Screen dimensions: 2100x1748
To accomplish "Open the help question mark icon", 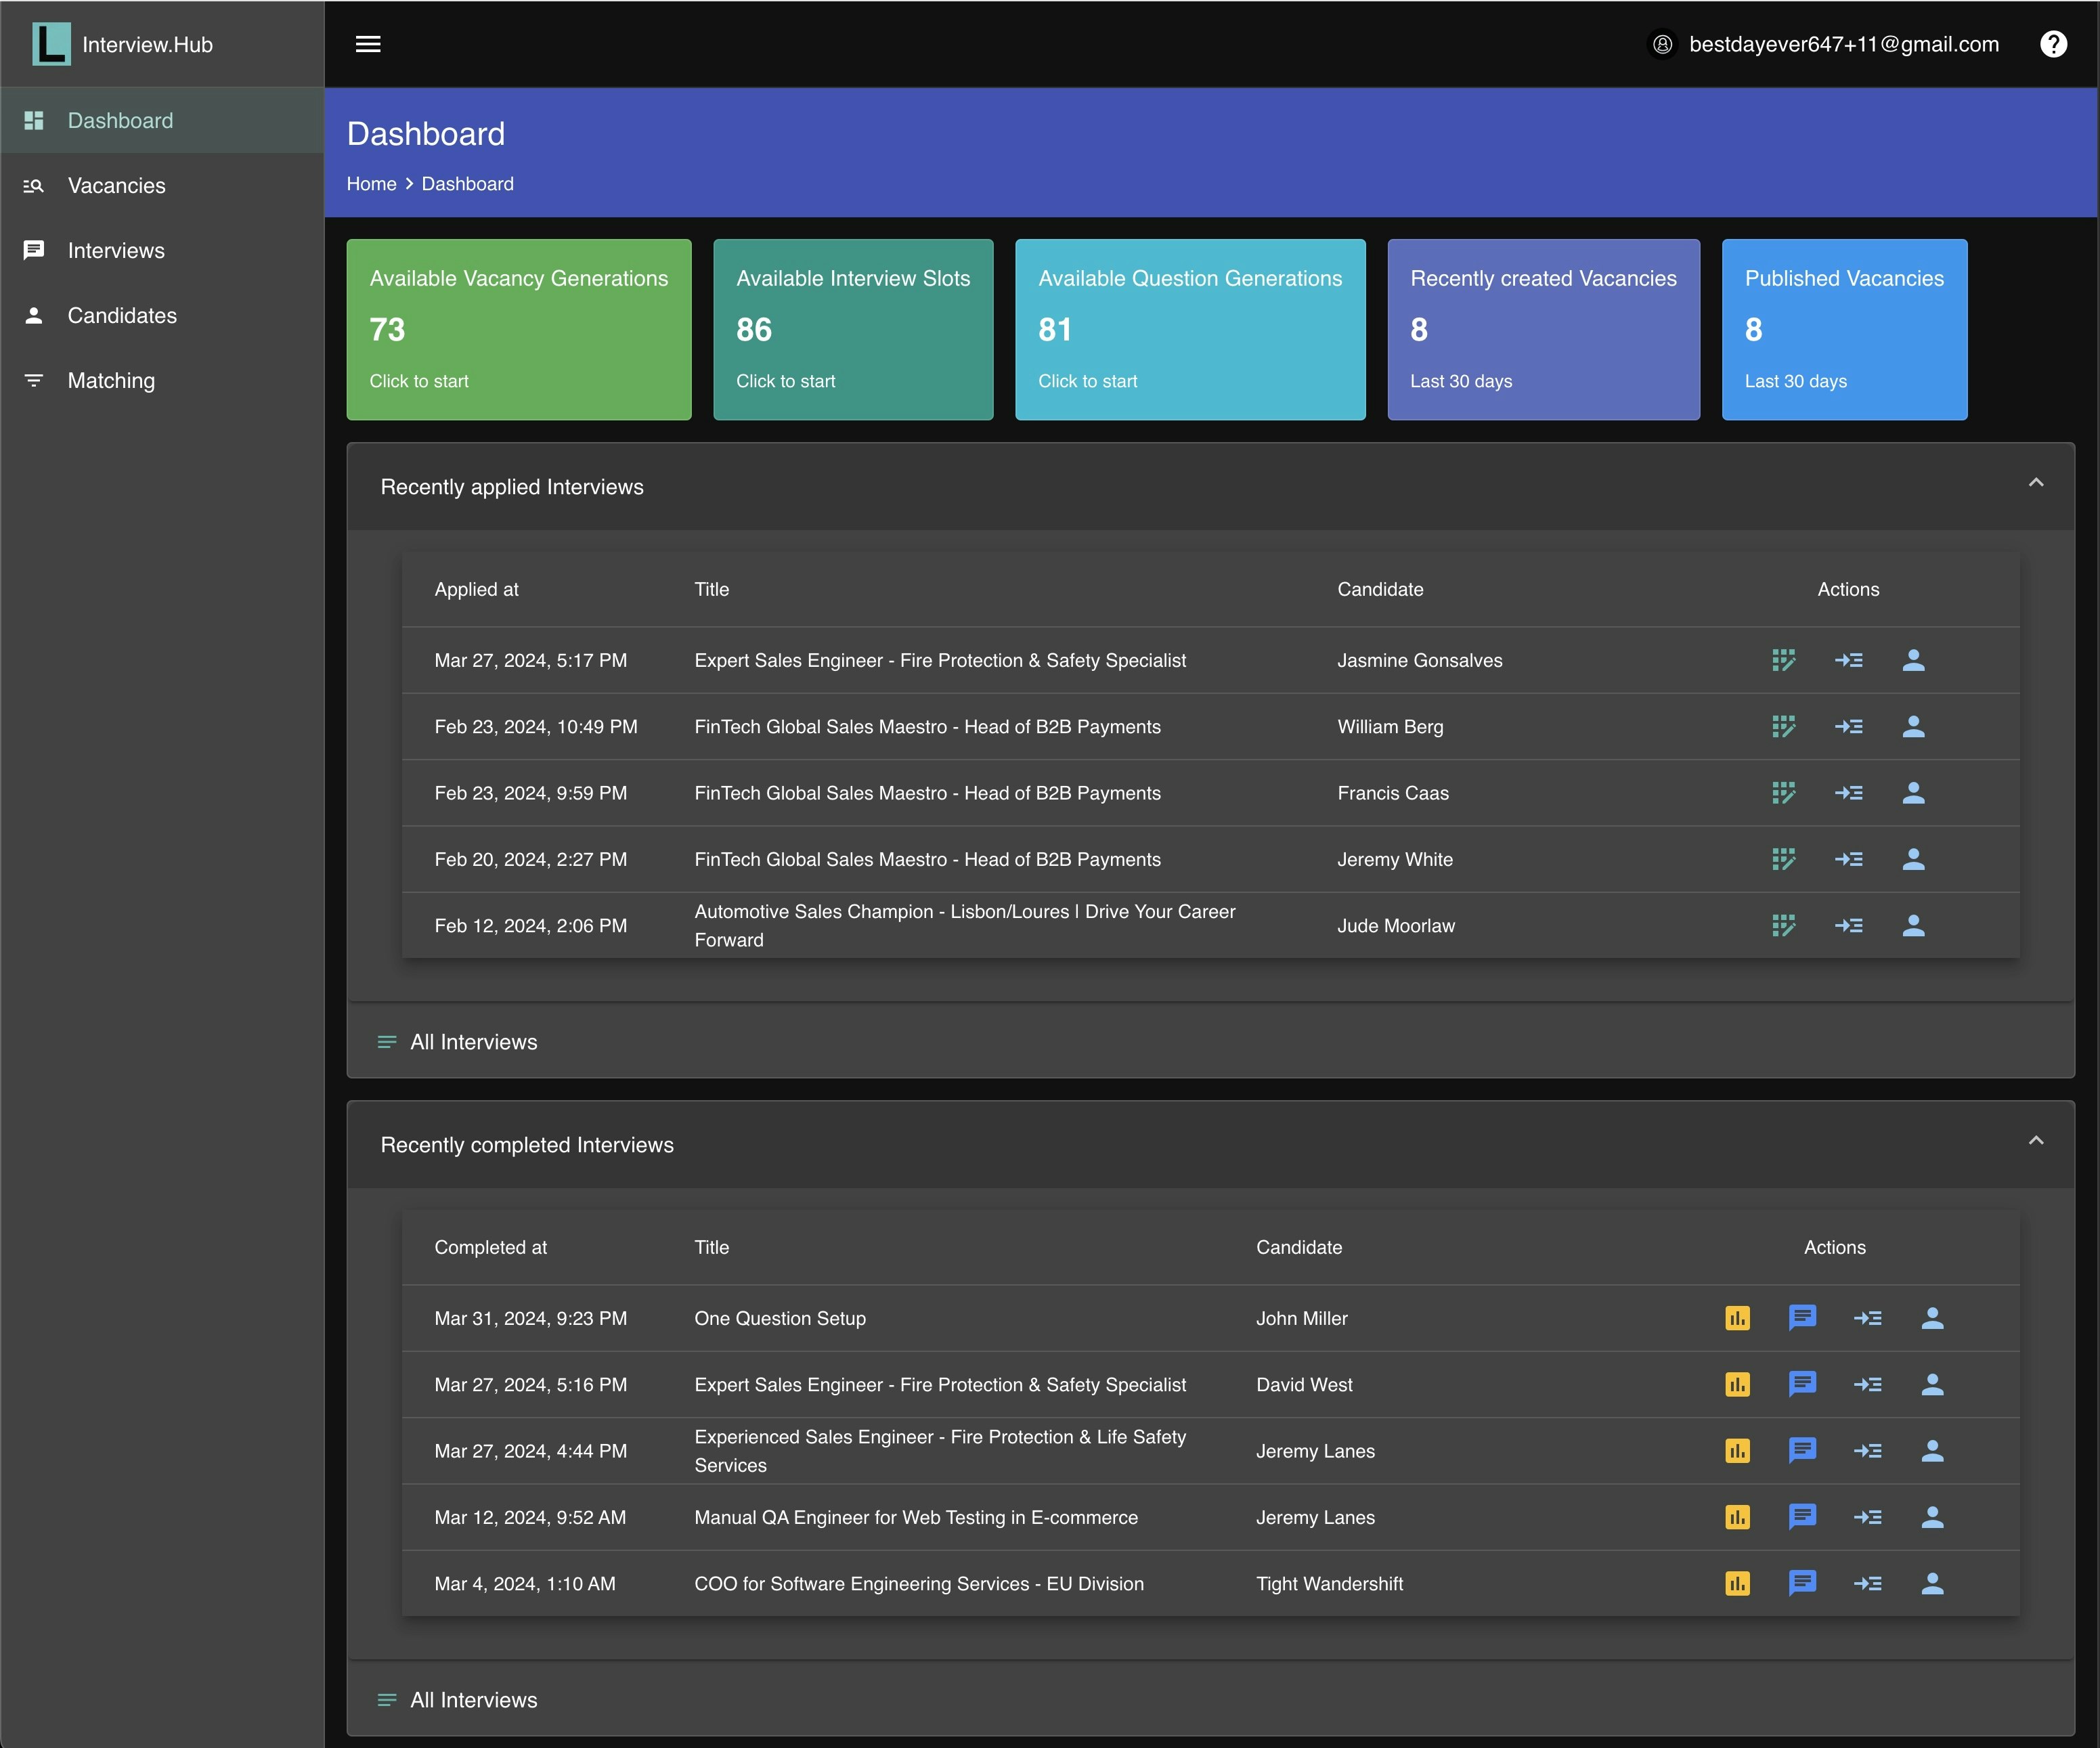I will pos(2053,44).
